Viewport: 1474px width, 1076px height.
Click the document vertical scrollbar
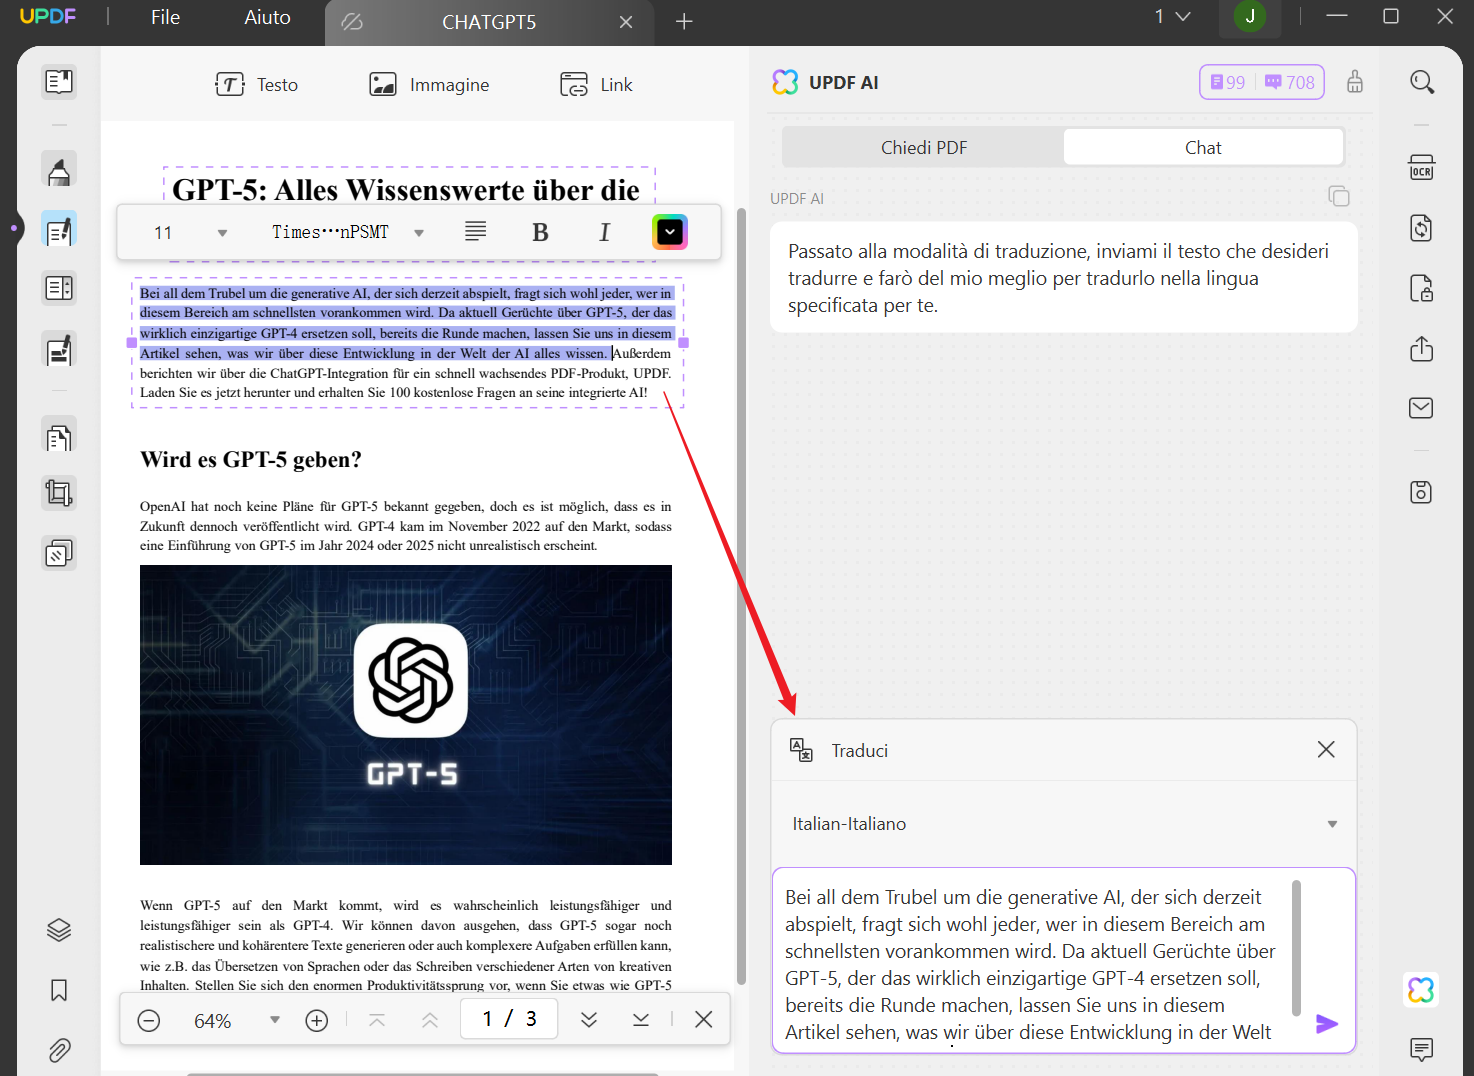741,596
